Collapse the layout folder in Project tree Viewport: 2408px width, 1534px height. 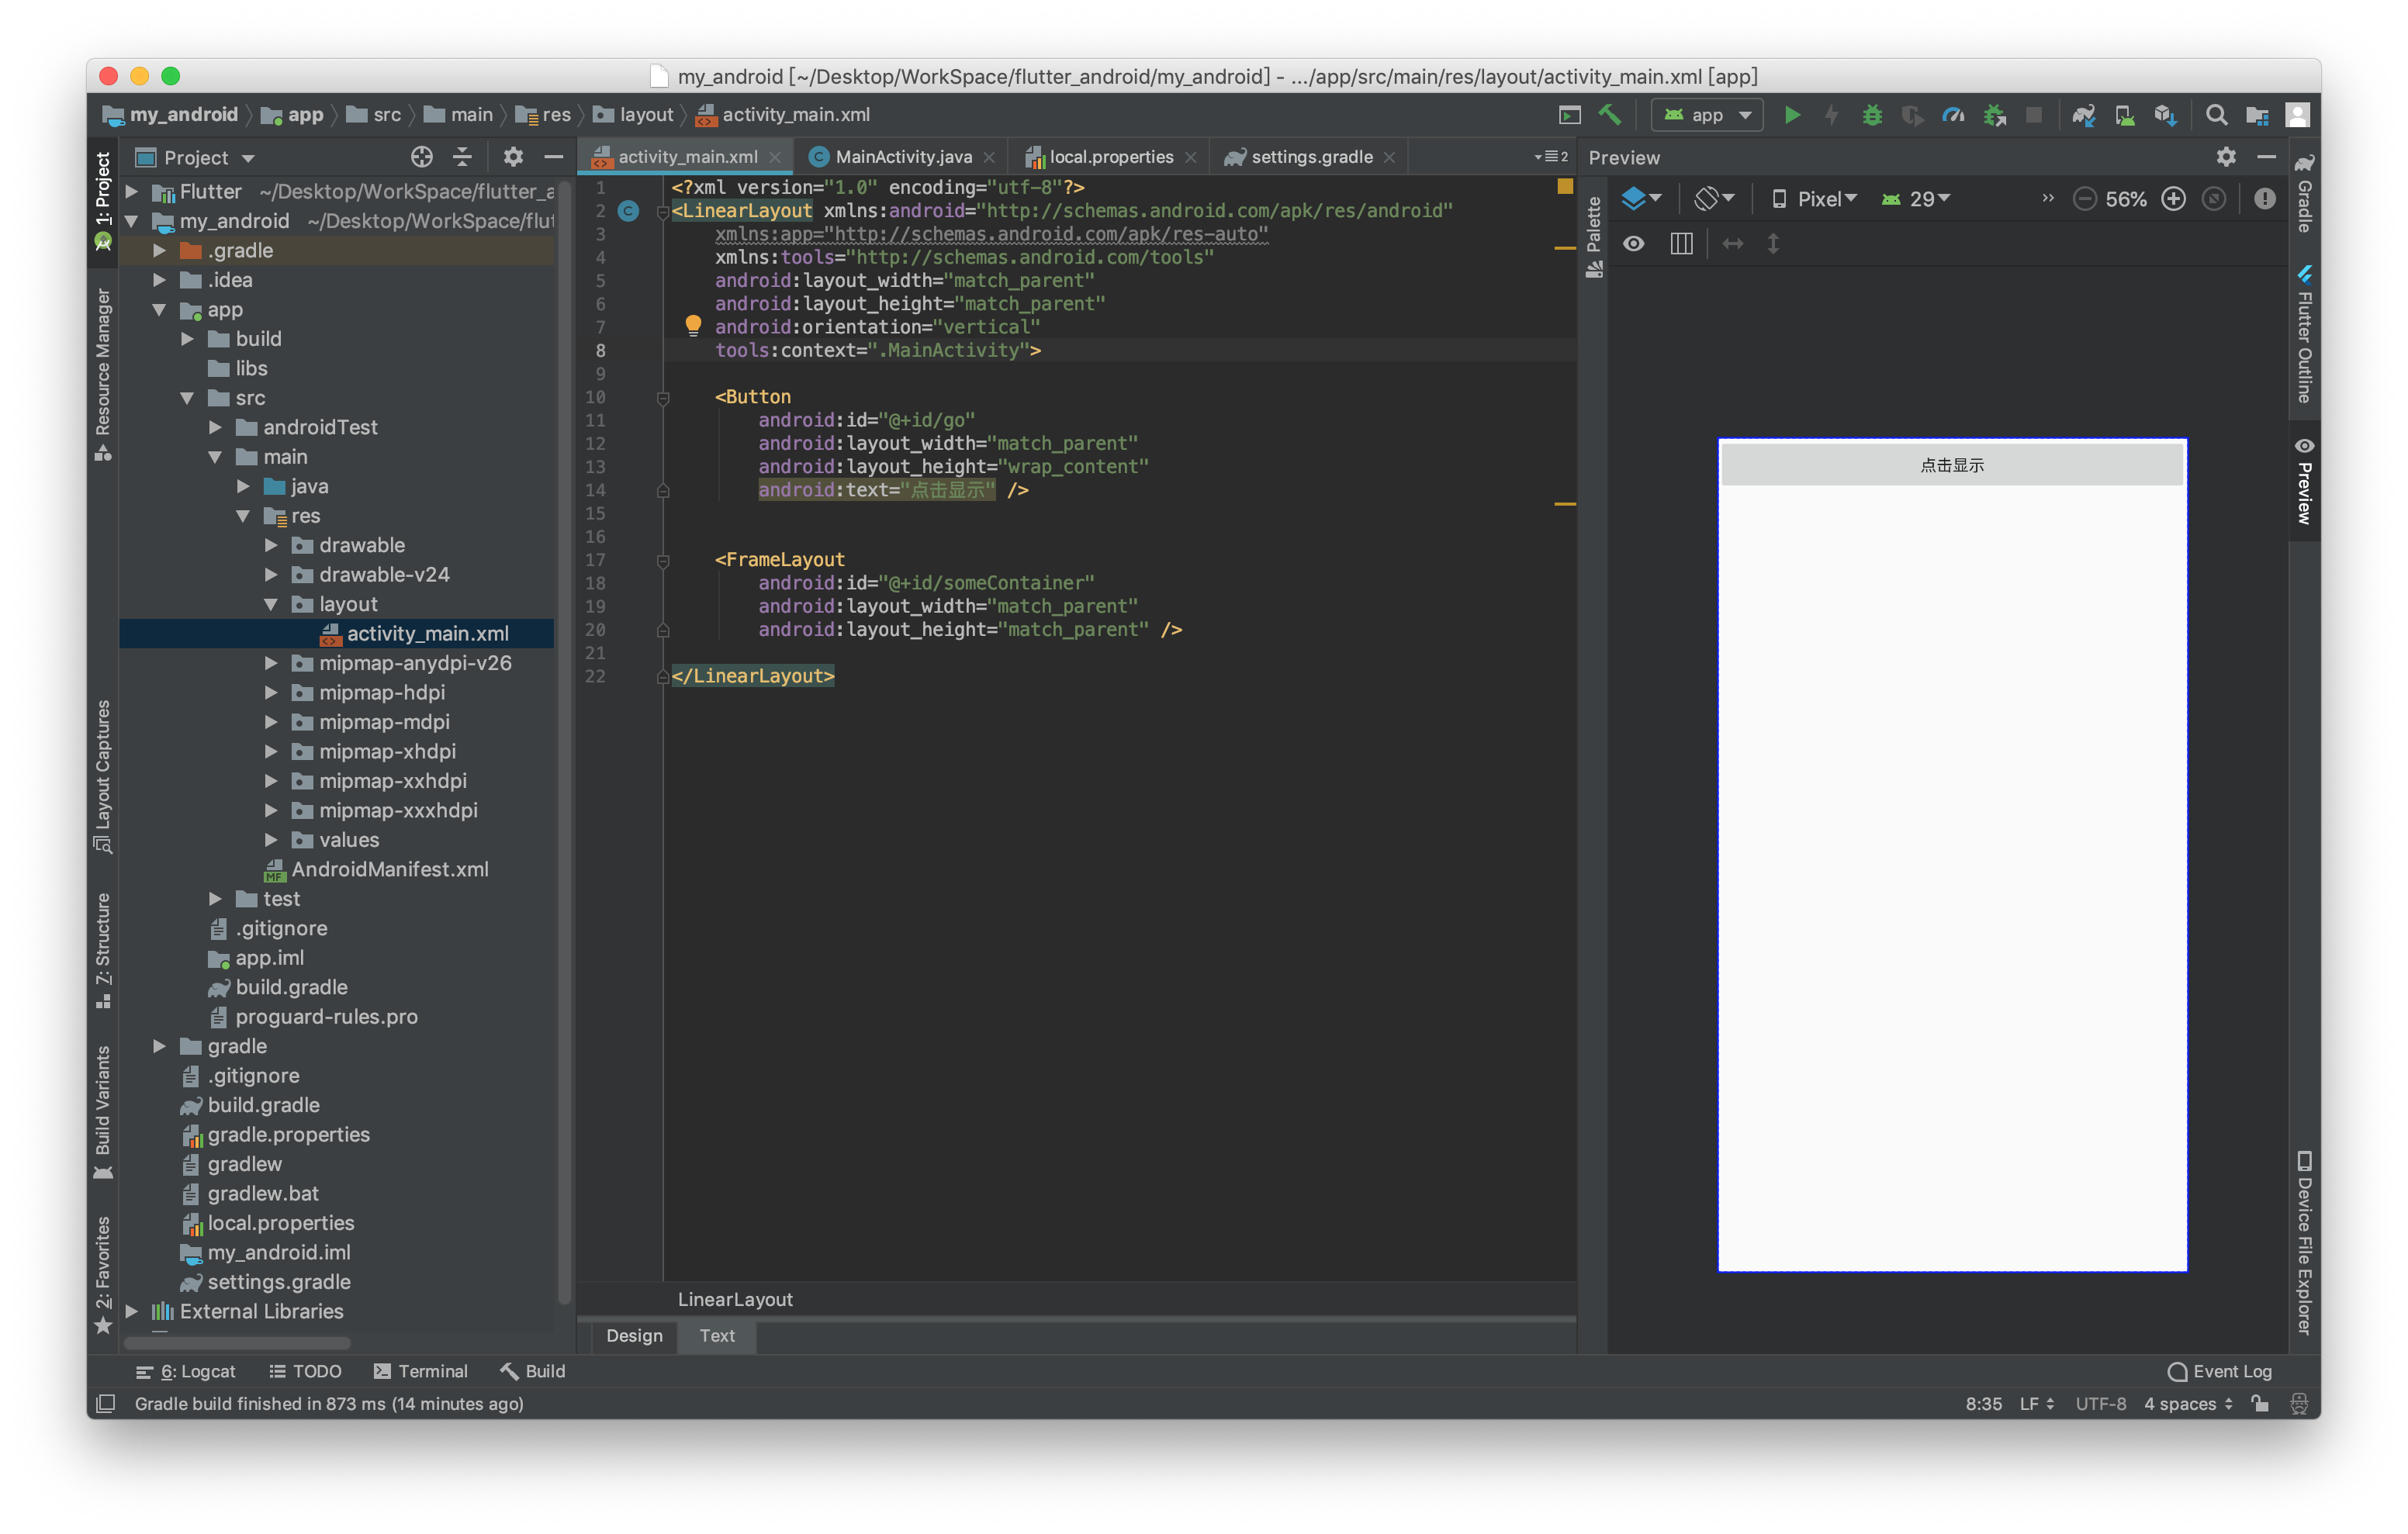click(270, 604)
